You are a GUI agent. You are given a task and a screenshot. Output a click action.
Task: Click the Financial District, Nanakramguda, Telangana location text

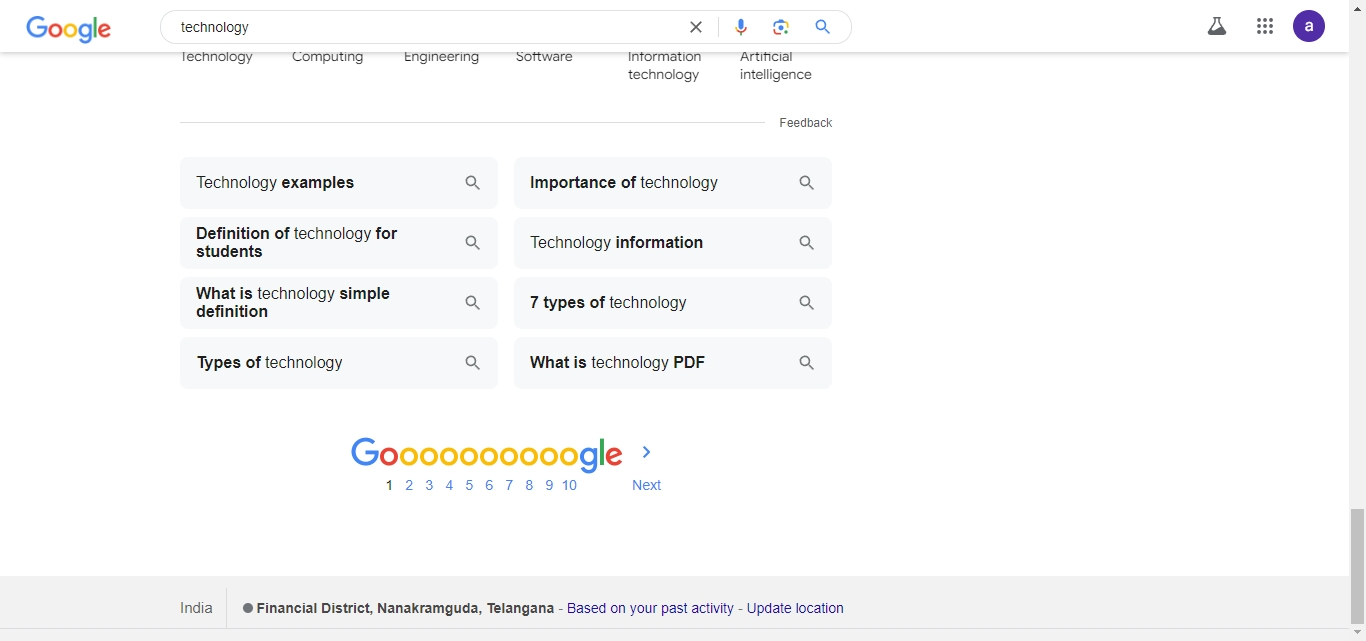pyautogui.click(x=405, y=608)
